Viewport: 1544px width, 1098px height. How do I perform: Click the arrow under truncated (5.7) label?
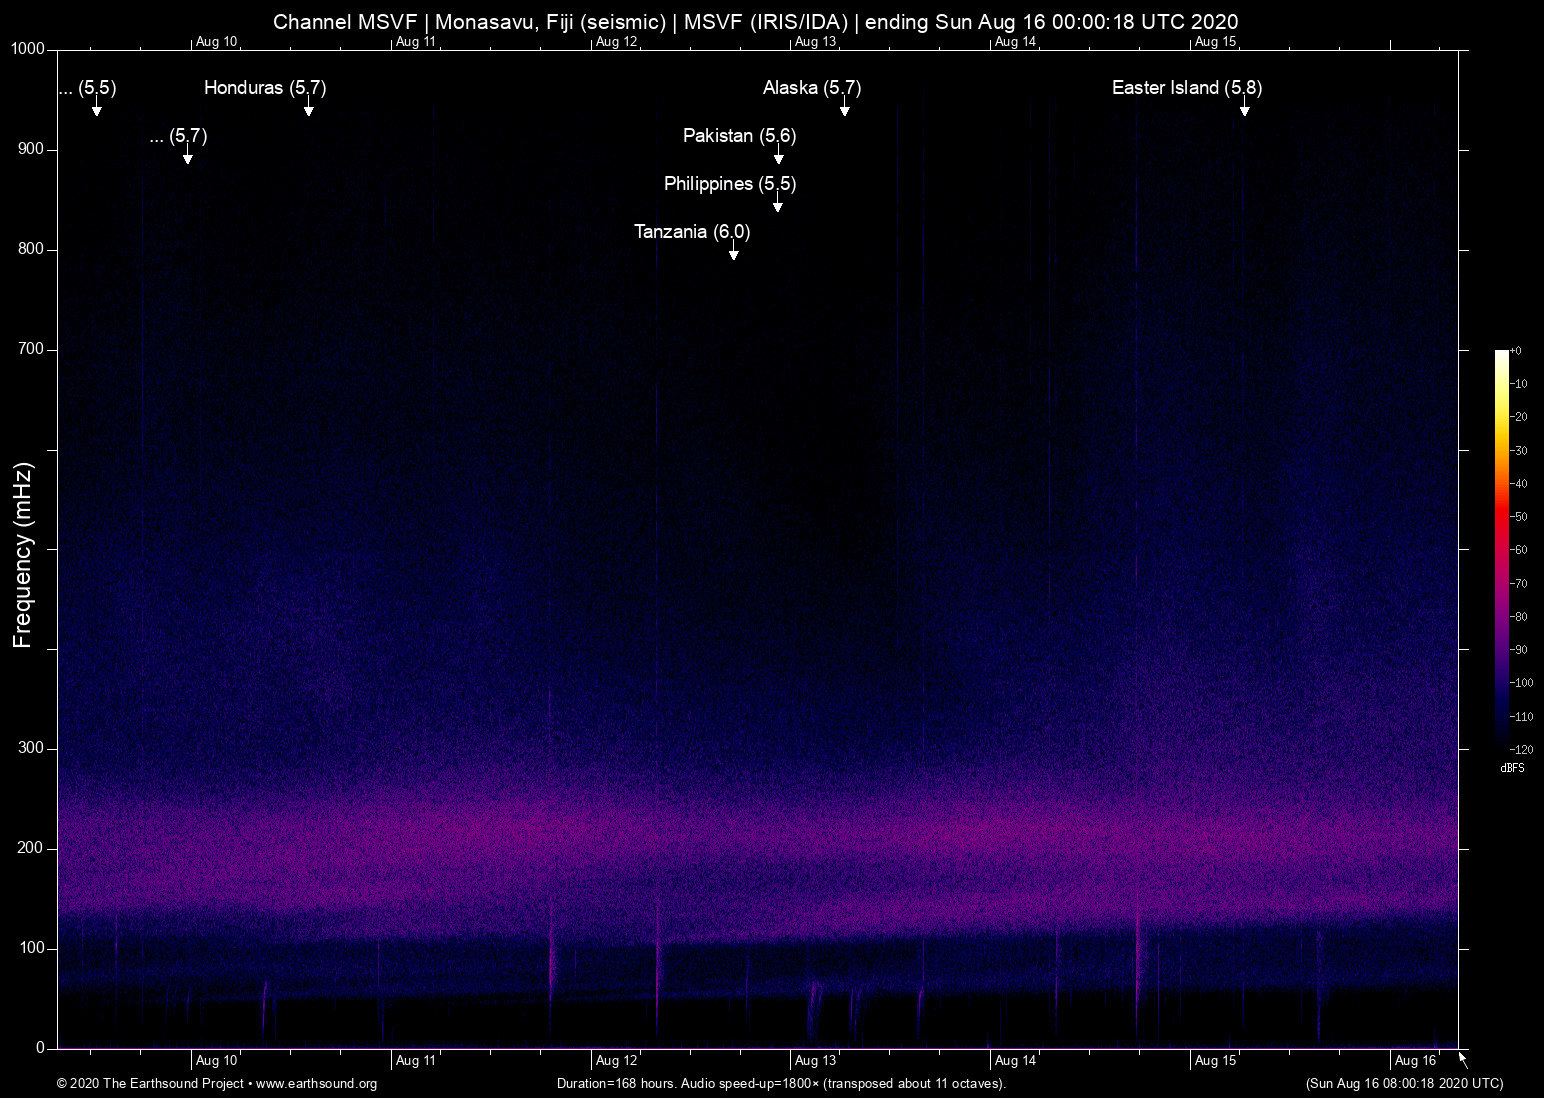coord(188,157)
